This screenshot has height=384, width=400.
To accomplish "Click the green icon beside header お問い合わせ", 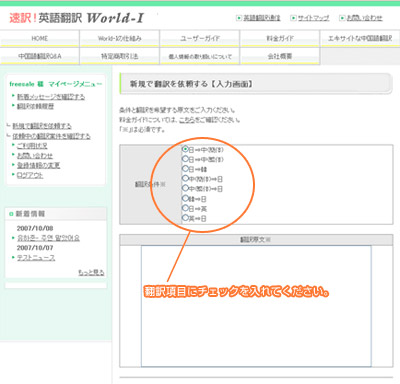I will click(342, 18).
